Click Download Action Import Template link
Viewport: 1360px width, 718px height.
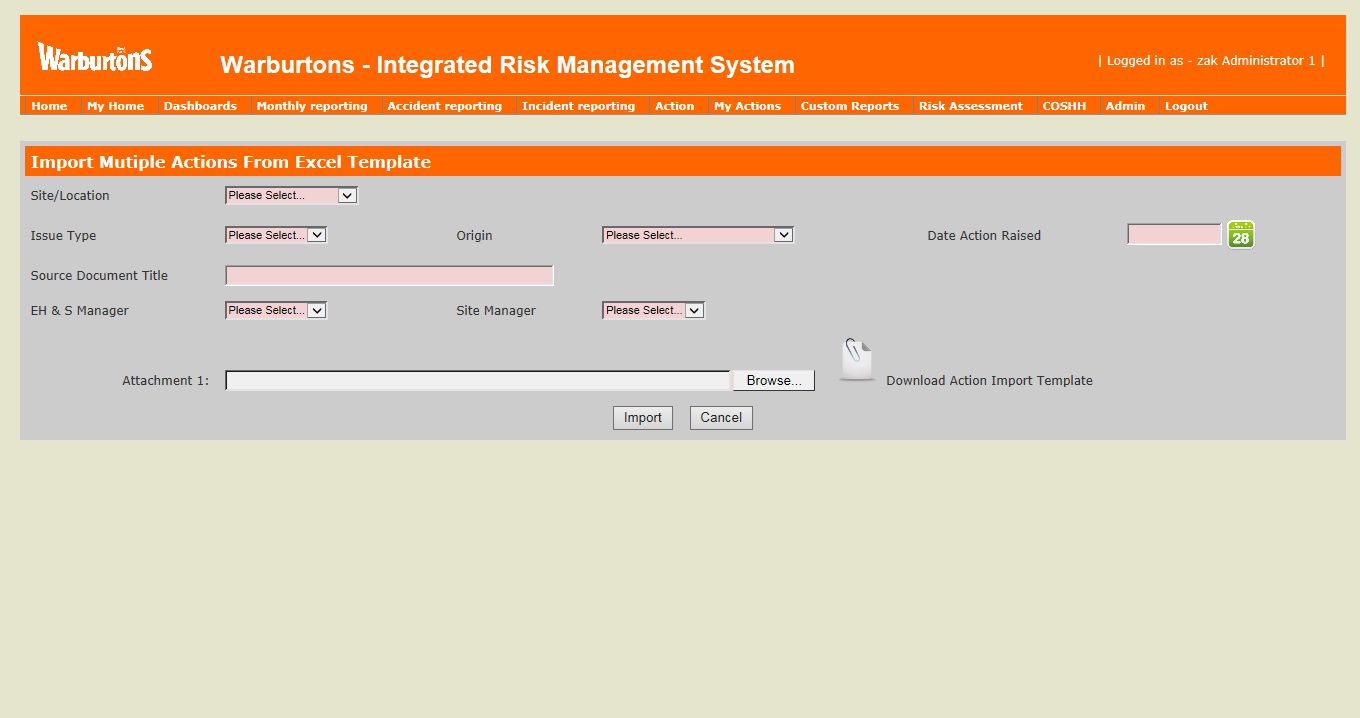[989, 381]
